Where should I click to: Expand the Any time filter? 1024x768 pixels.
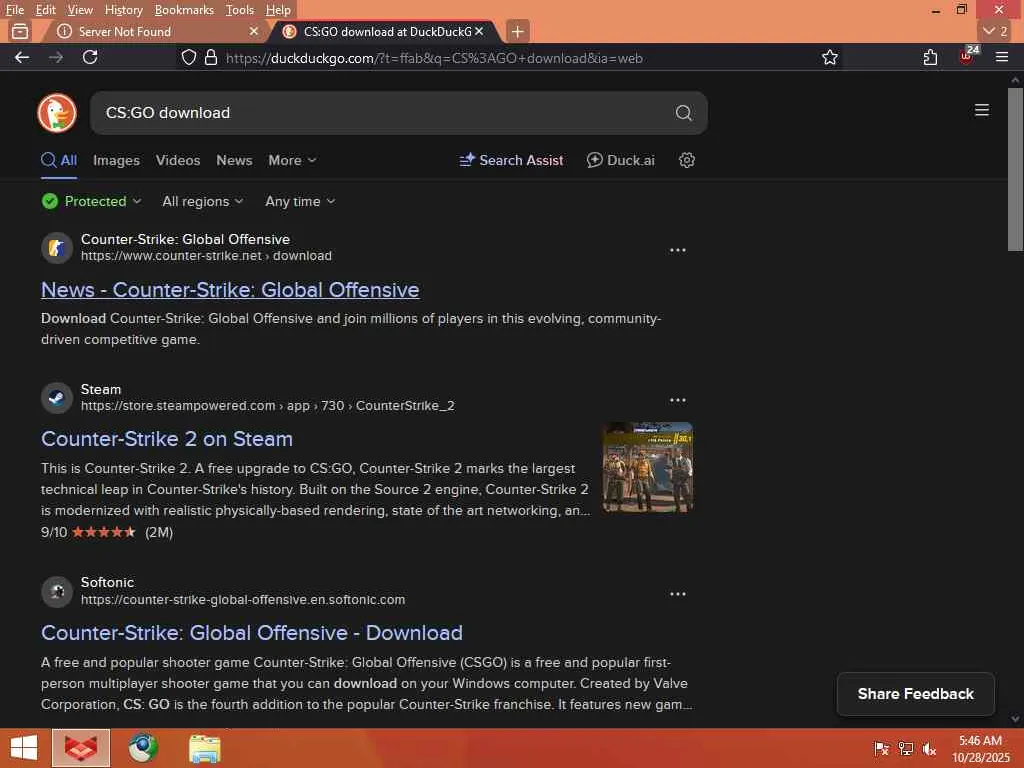coord(300,201)
